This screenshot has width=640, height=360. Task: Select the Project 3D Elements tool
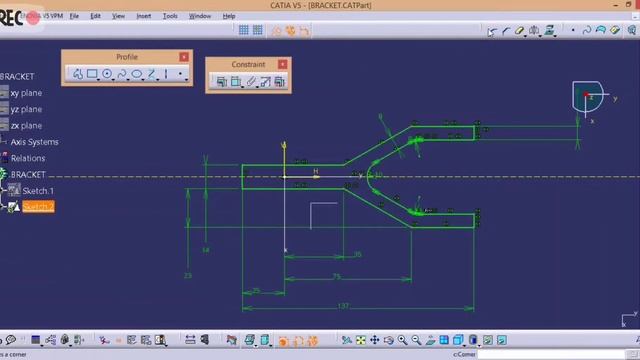[549, 30]
